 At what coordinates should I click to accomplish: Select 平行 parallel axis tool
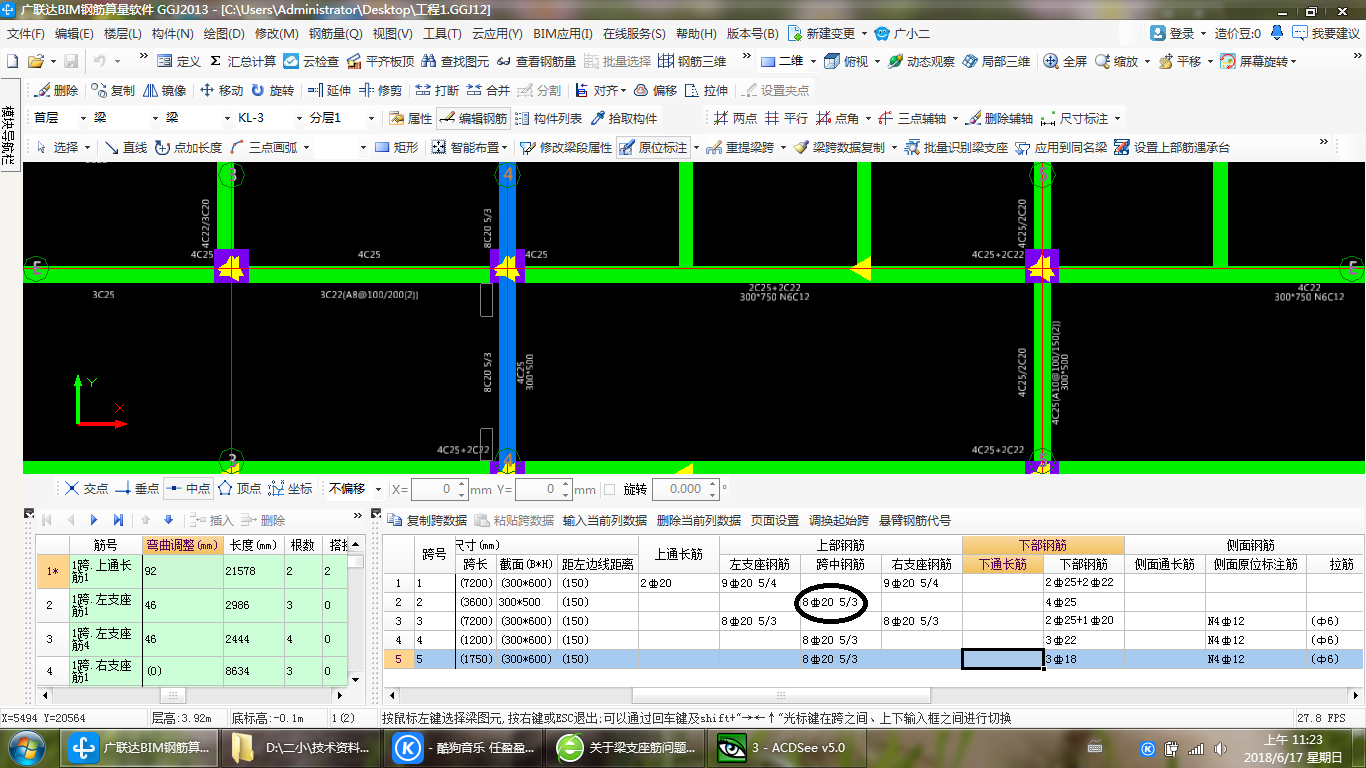(x=785, y=118)
